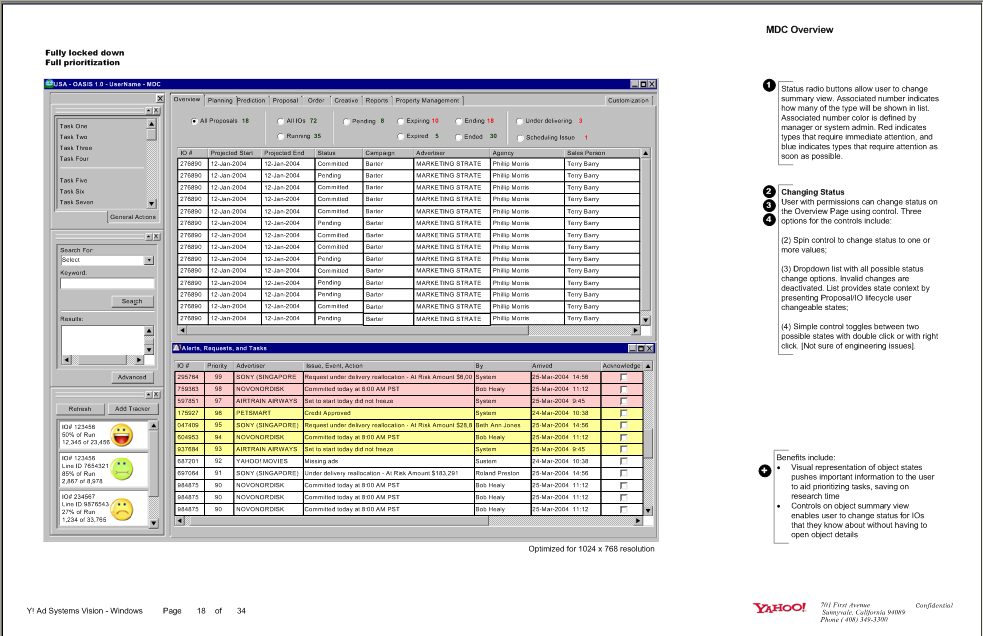Click numbered callout circle 2 next to Changing Status
The width and height of the screenshot is (983, 636).
[768, 192]
